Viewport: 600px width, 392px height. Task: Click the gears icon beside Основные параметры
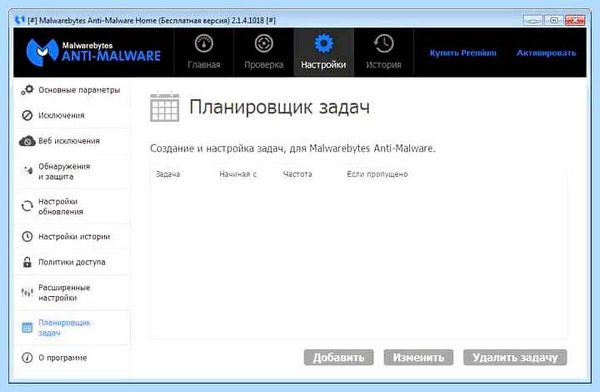point(27,90)
